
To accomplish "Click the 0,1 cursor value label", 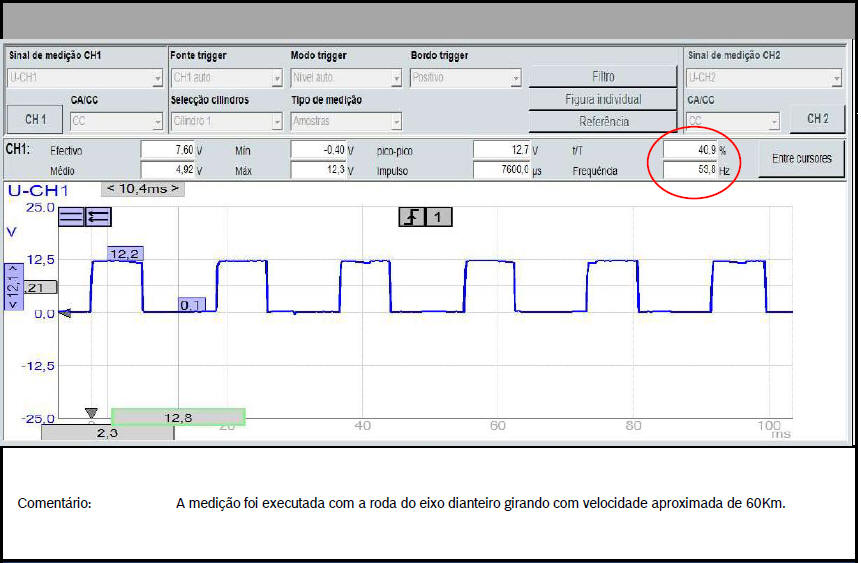I will 191,305.
